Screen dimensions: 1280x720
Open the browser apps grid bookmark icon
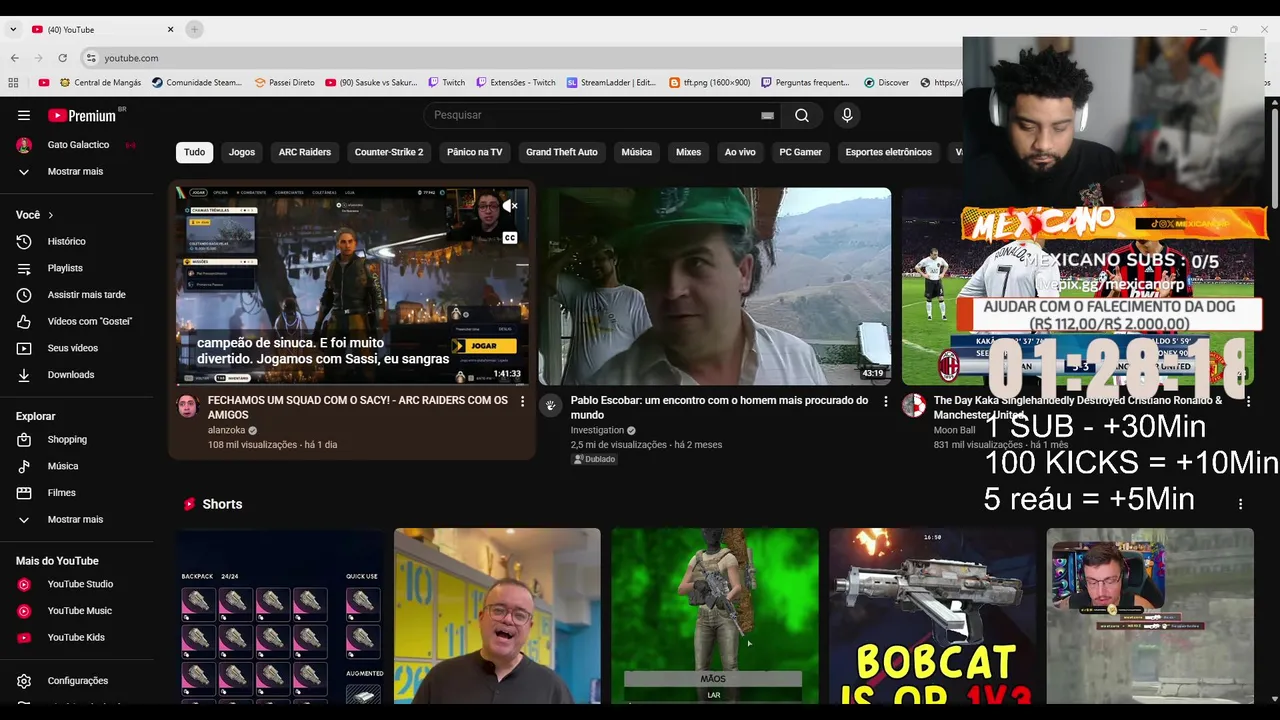13,83
